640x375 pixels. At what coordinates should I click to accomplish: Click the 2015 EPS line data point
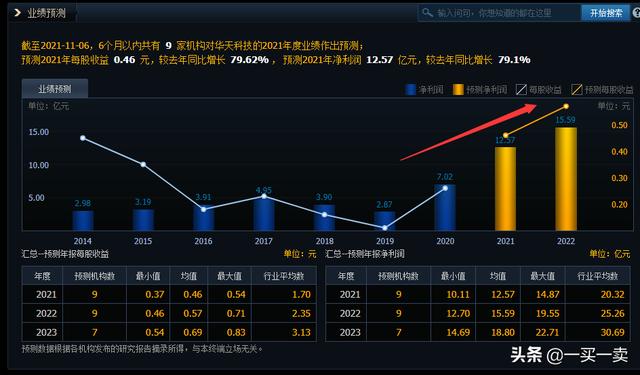pyautogui.click(x=143, y=164)
